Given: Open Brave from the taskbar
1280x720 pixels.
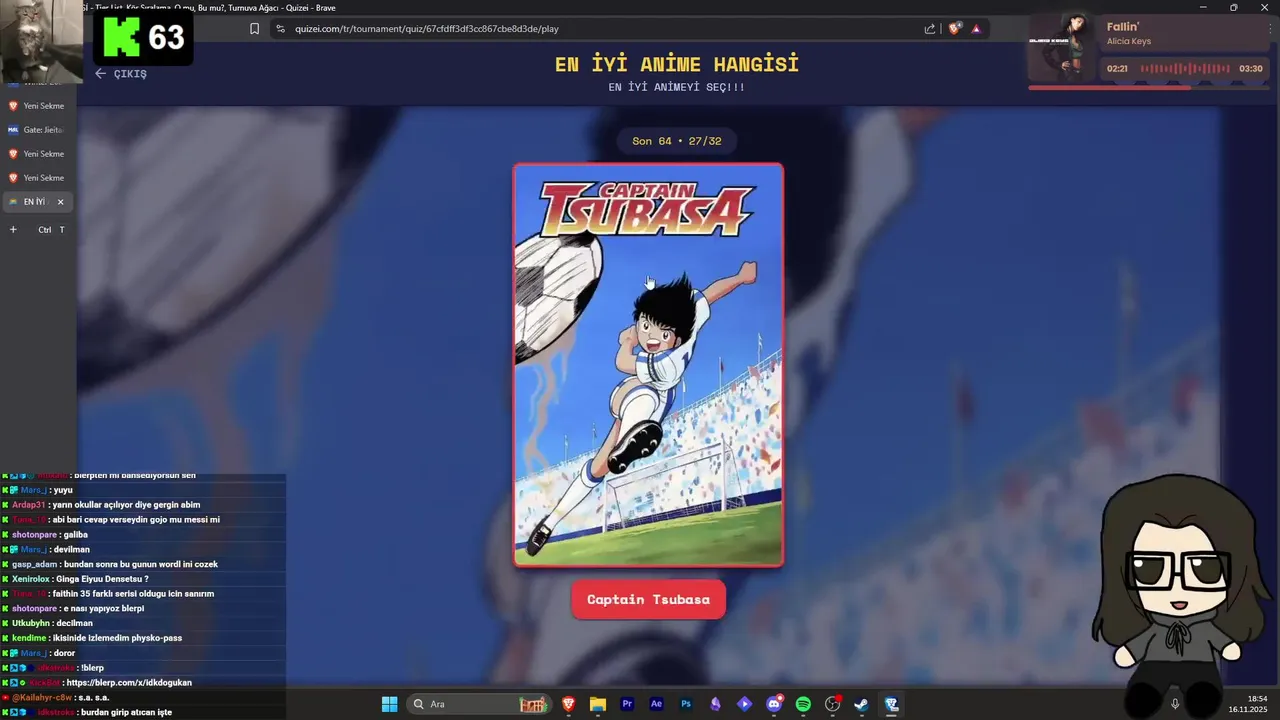Looking at the screenshot, I should coord(569,704).
